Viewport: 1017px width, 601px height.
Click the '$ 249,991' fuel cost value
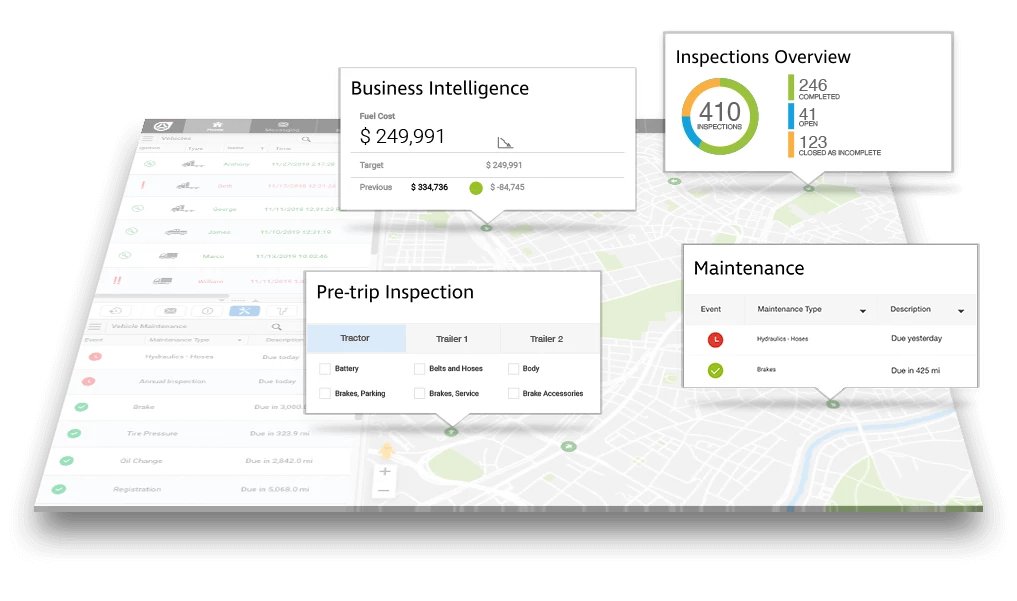[x=402, y=136]
